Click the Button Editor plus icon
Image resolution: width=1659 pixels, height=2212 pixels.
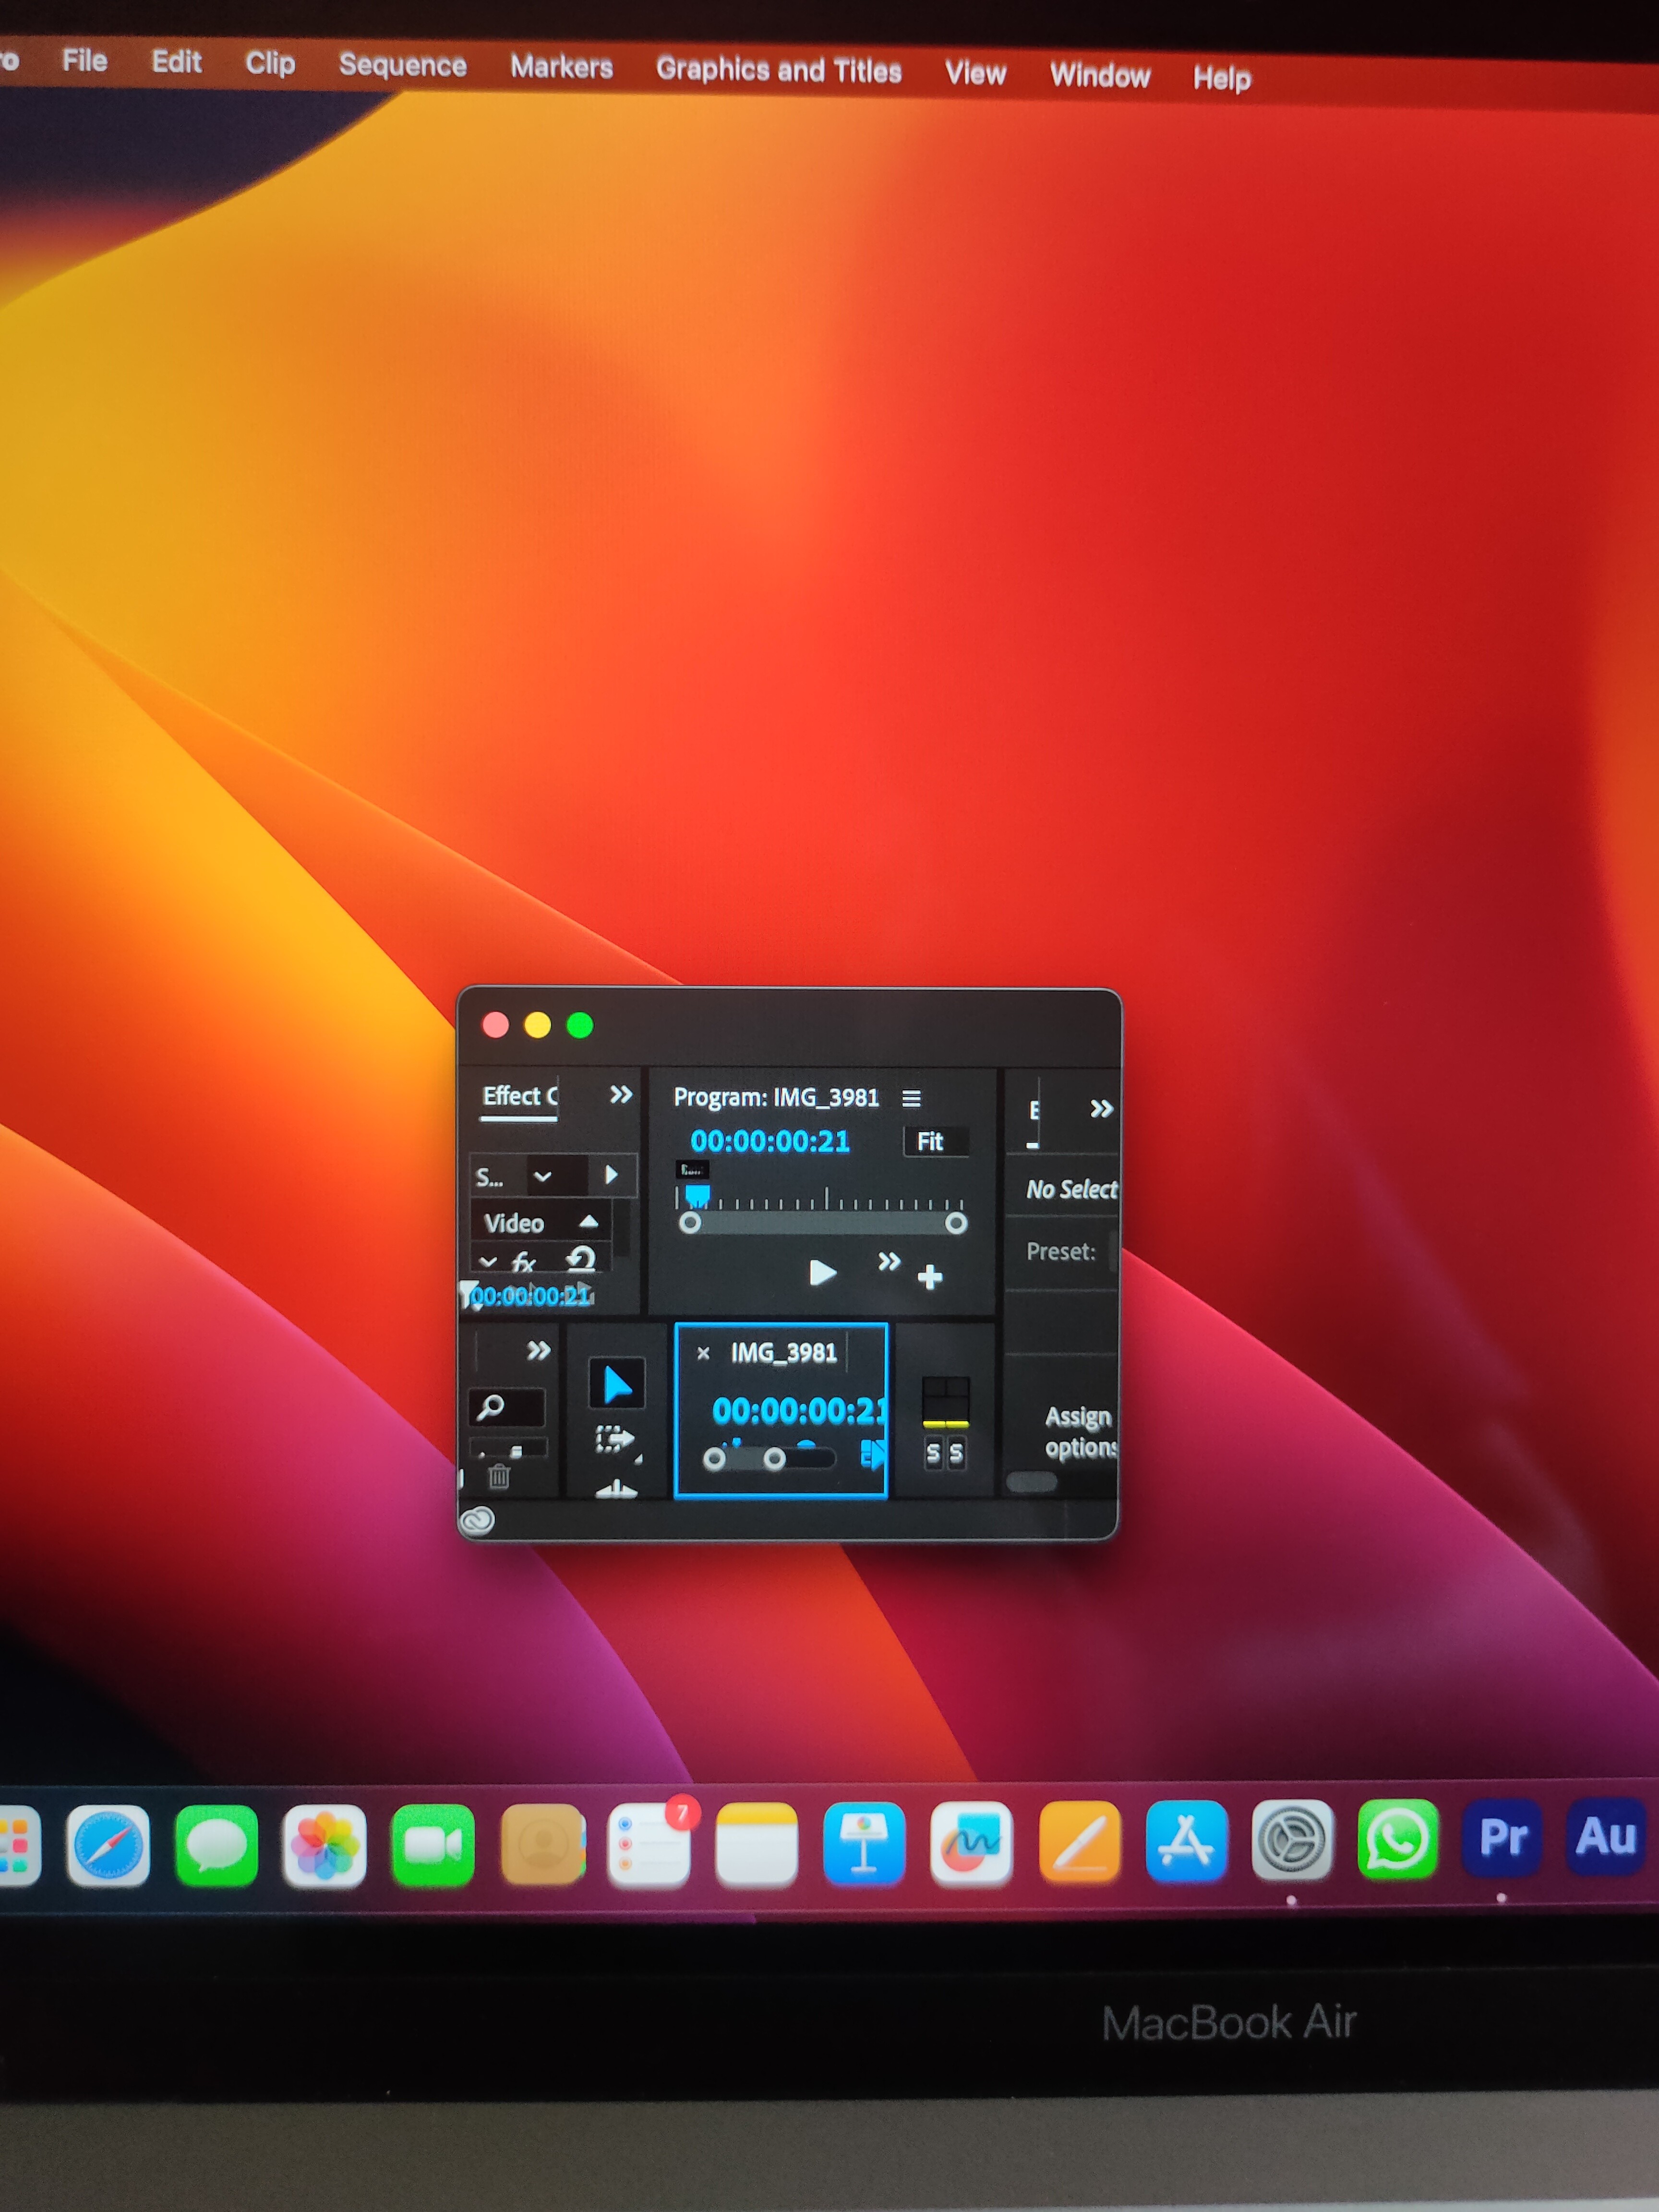pyautogui.click(x=929, y=1277)
